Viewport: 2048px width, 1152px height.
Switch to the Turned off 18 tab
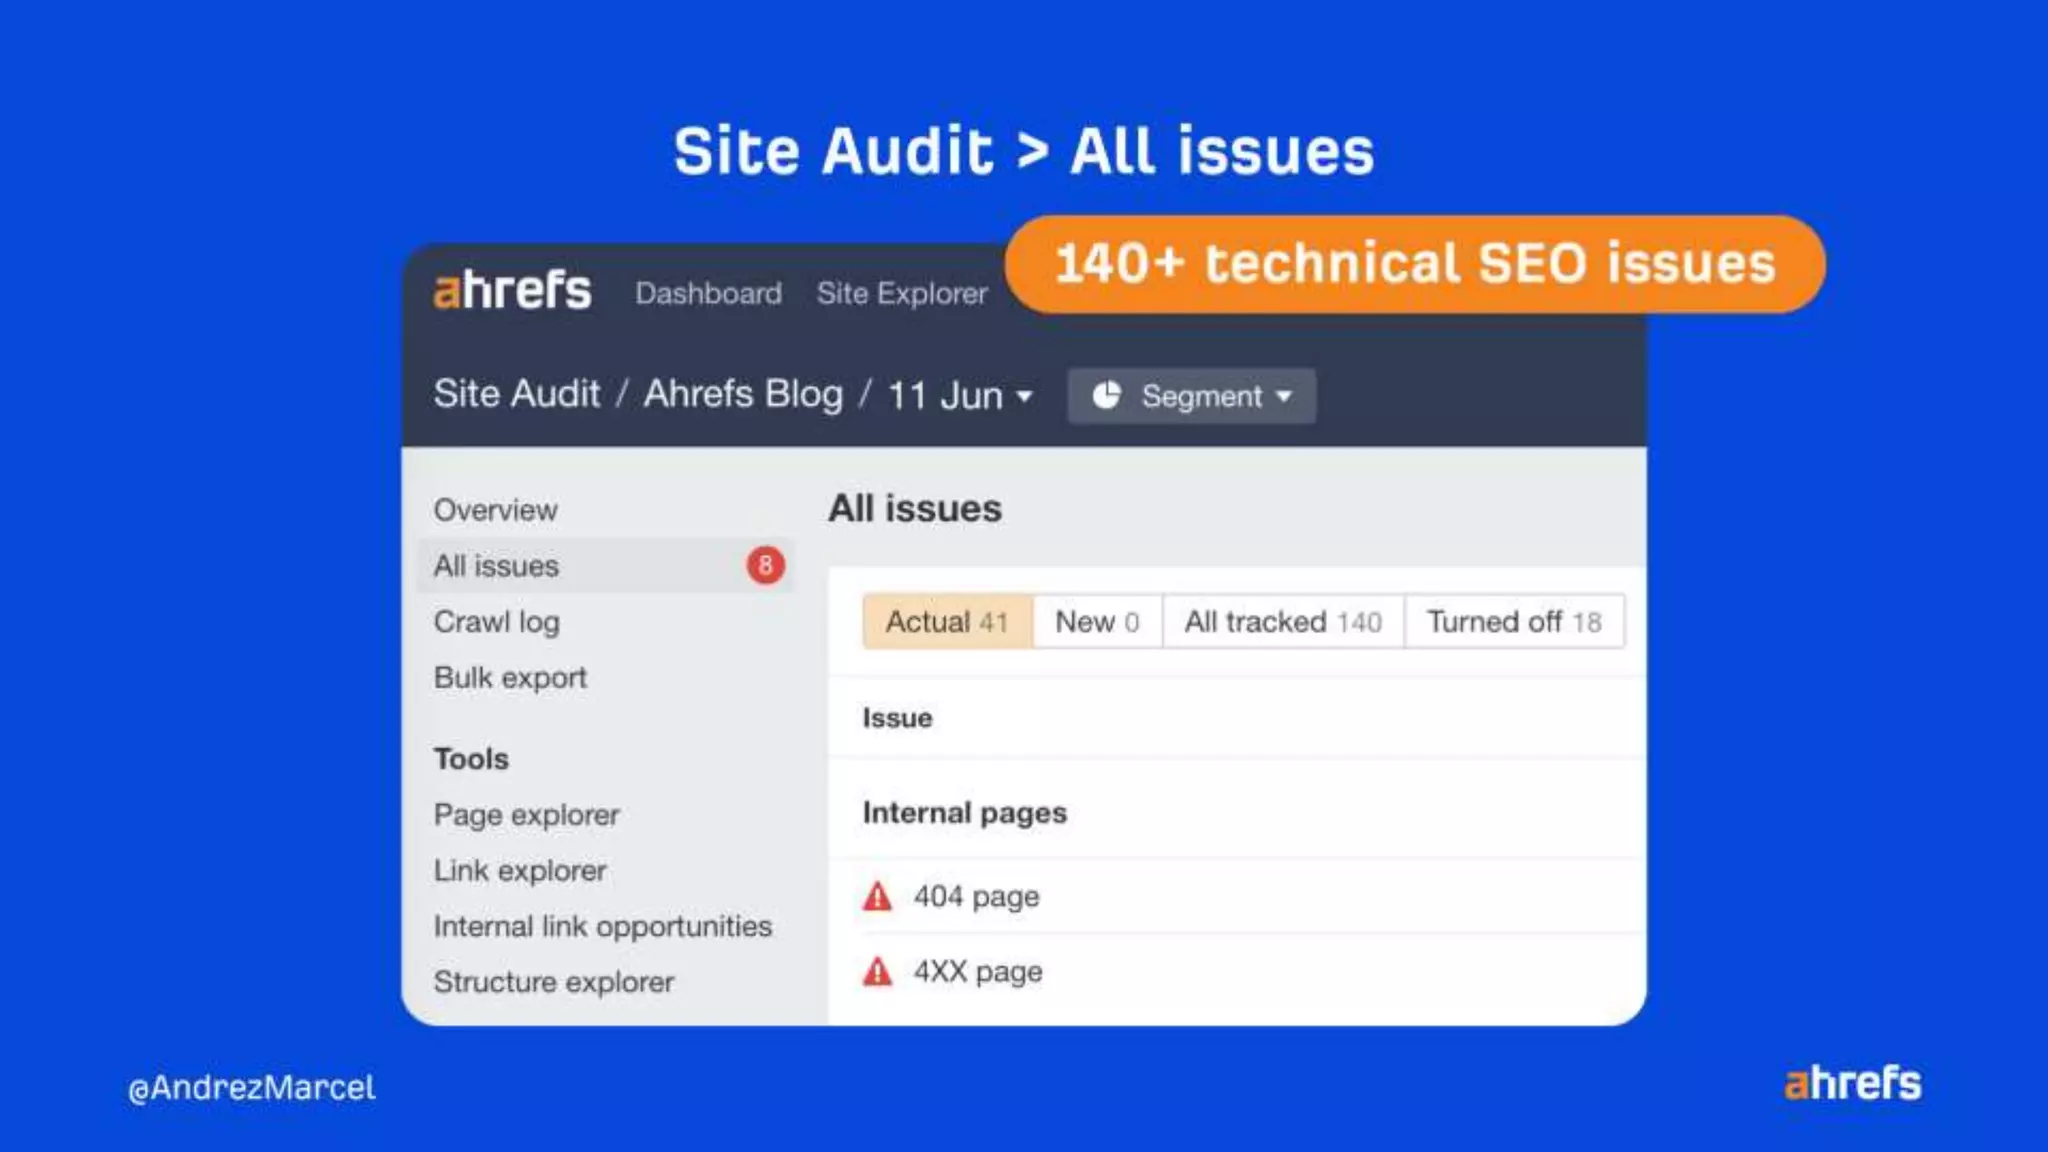pyautogui.click(x=1514, y=622)
